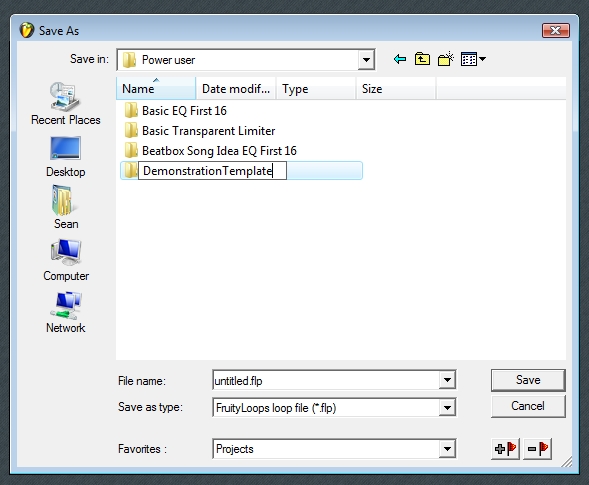Add current folder to favorites flag
This screenshot has height=485, width=589.
[x=505, y=449]
